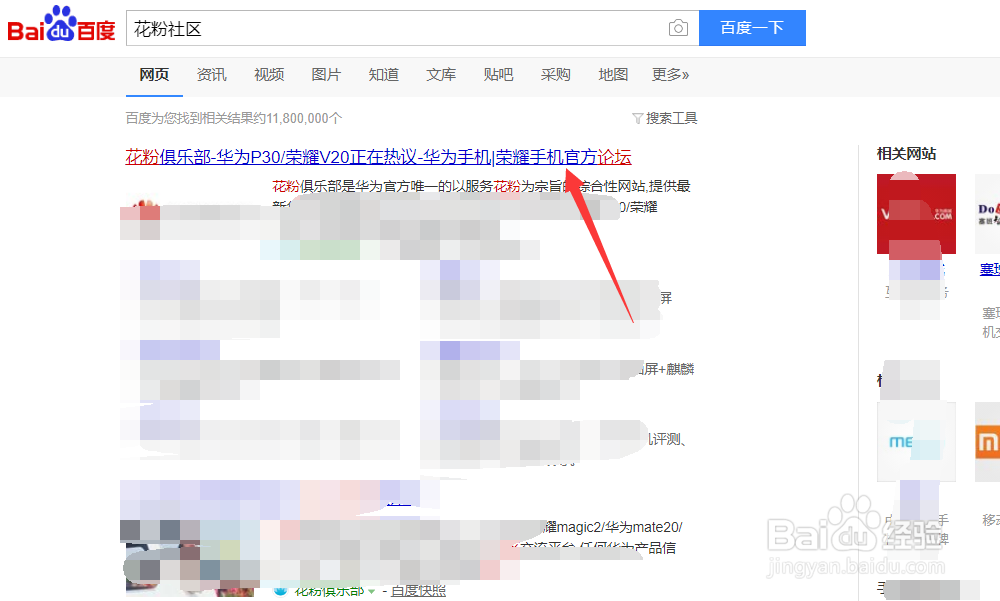Go to the 贴吧 tab
The height and width of the screenshot is (601, 1000).
tap(499, 75)
